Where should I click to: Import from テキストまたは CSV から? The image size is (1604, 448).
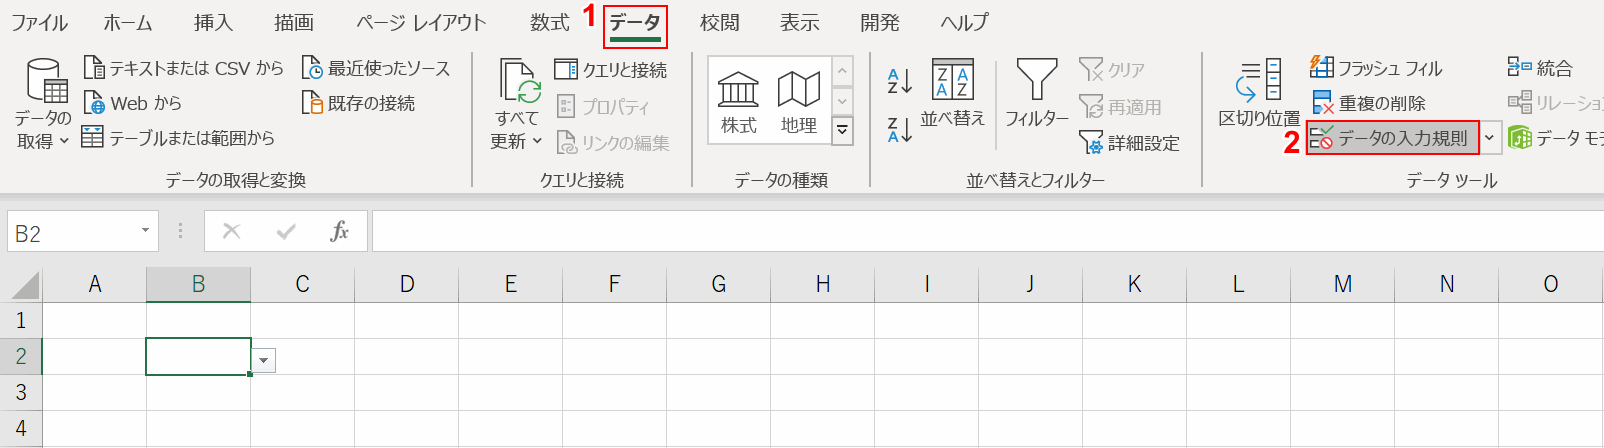click(184, 68)
